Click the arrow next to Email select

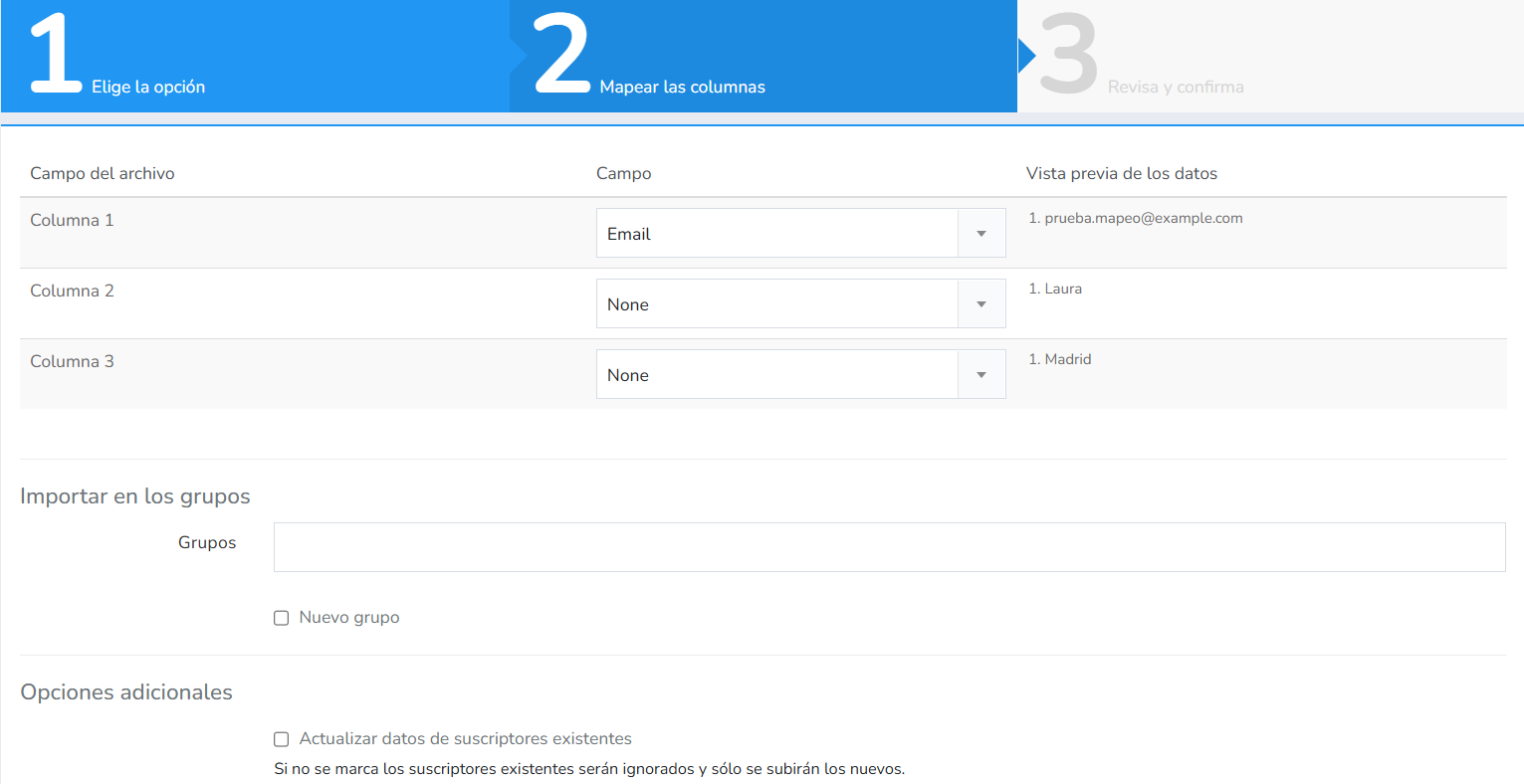pyautogui.click(x=981, y=233)
